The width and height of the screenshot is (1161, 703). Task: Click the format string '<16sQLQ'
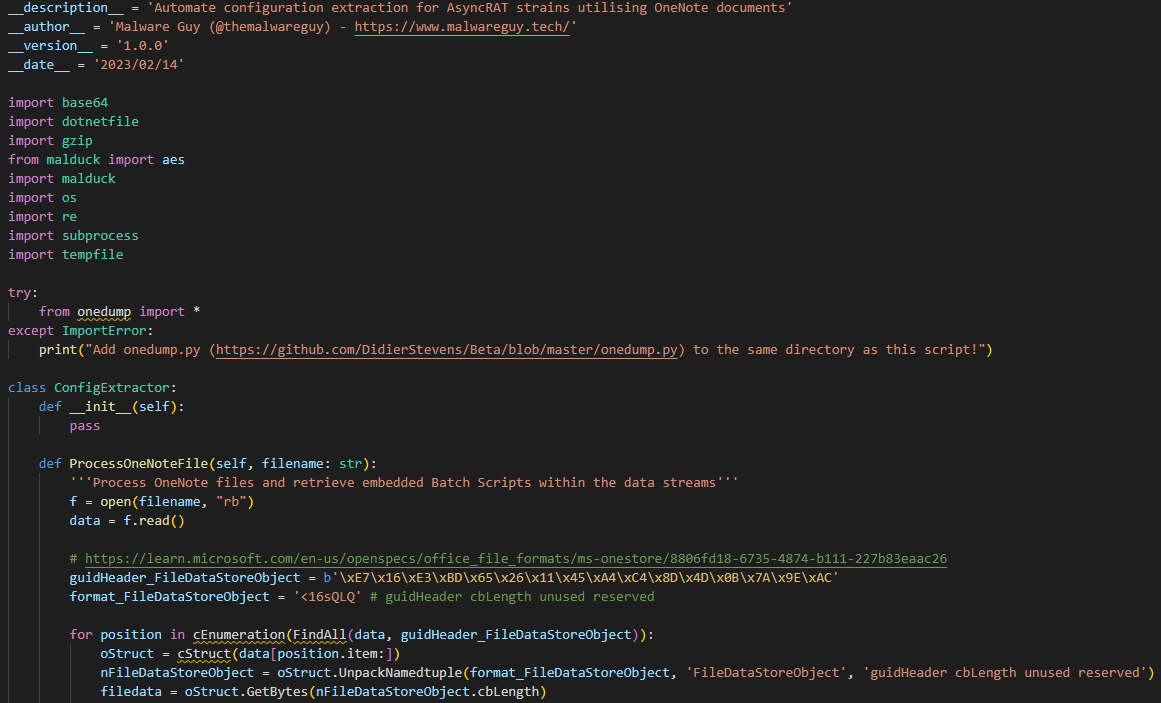(327, 597)
